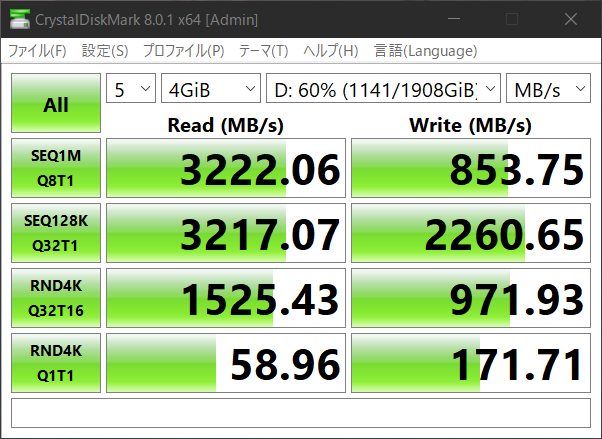
Task: Click the SEQ128K write result 2260.65
Action: point(471,233)
